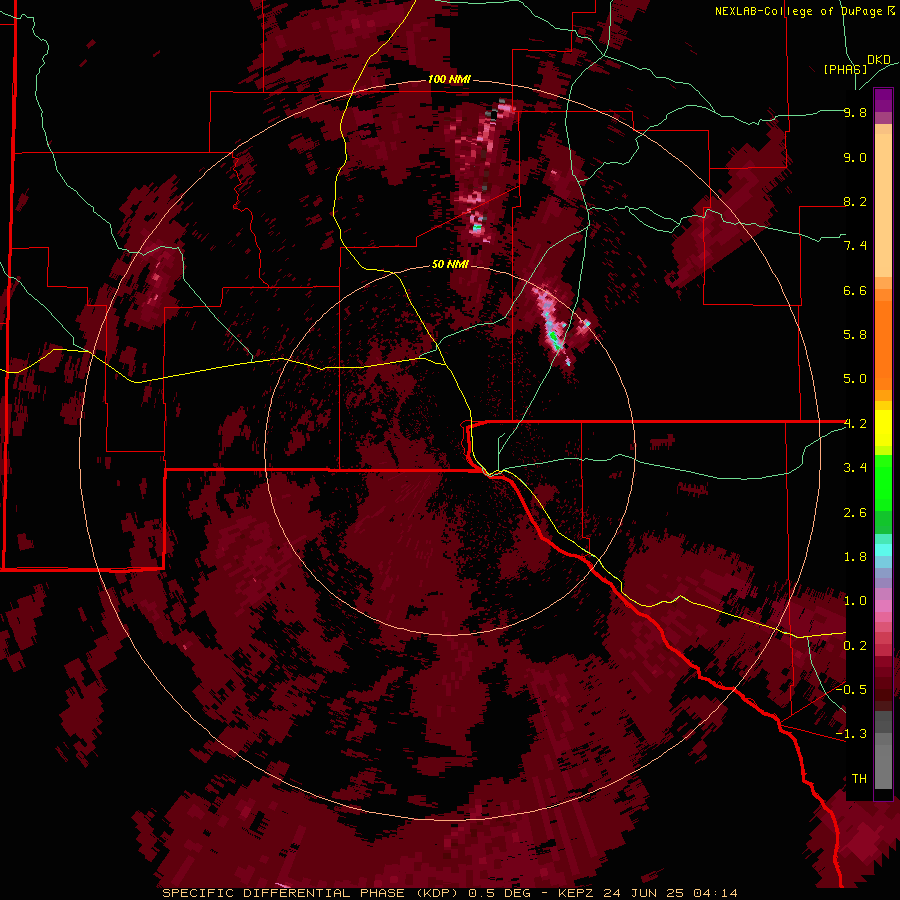Click the -1.3 scale value
The height and width of the screenshot is (900, 900).
coord(851,734)
